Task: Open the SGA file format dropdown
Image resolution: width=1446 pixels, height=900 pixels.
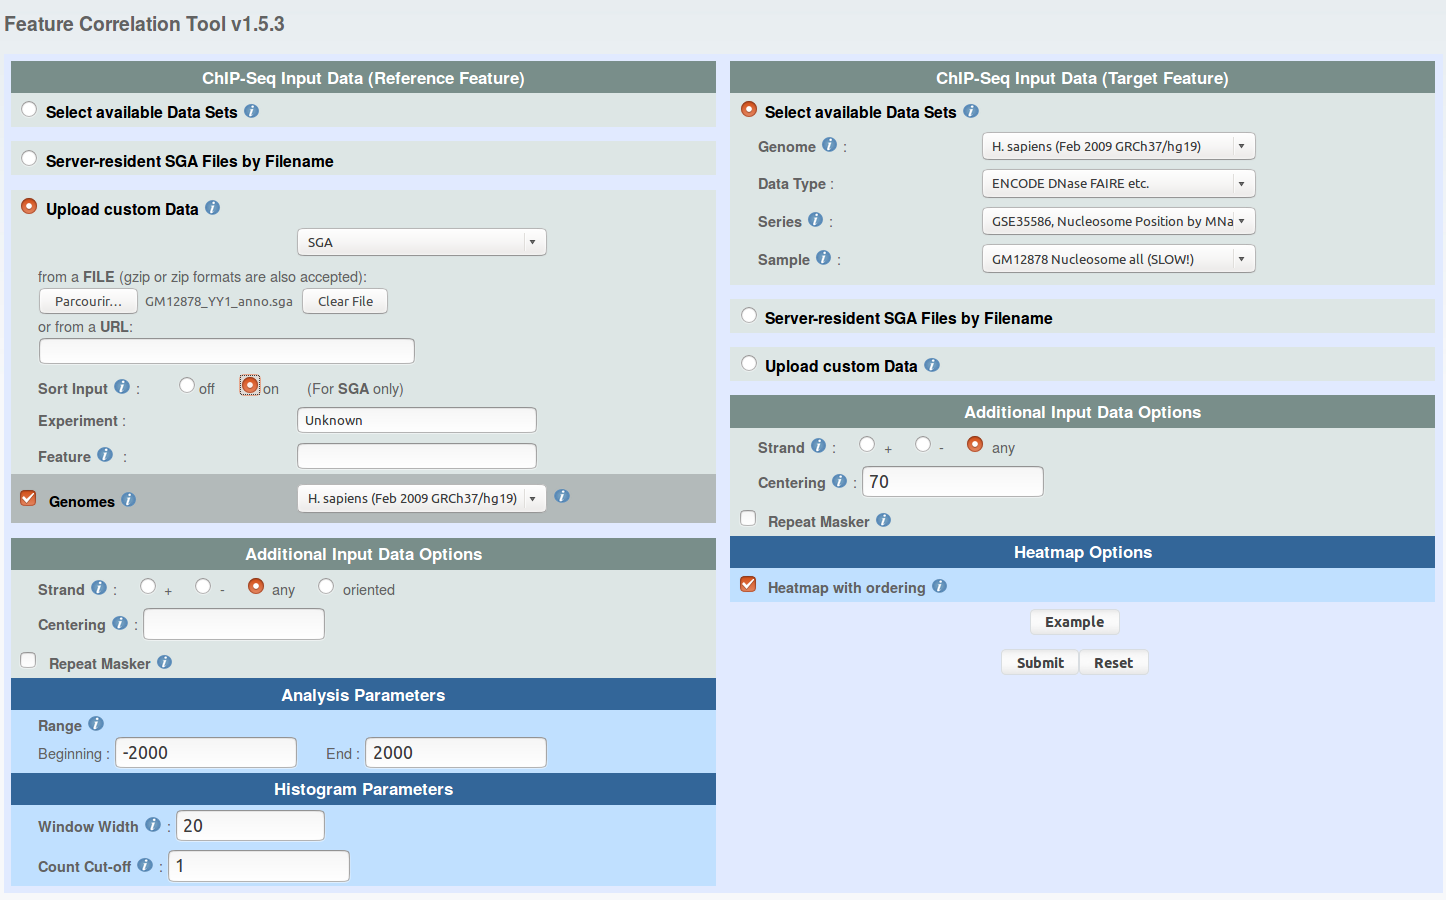Action: [421, 242]
